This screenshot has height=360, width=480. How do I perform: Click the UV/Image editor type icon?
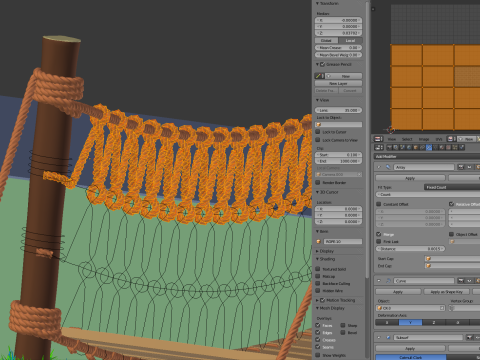(x=379, y=139)
